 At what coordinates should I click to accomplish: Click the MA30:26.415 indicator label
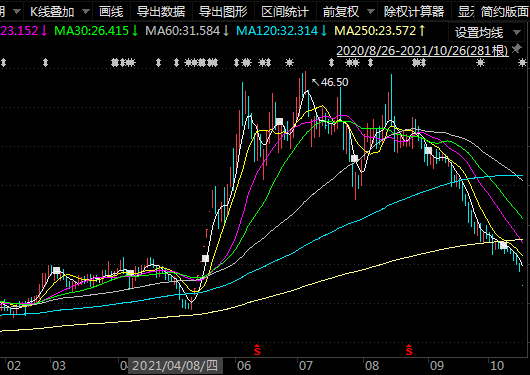(96, 31)
